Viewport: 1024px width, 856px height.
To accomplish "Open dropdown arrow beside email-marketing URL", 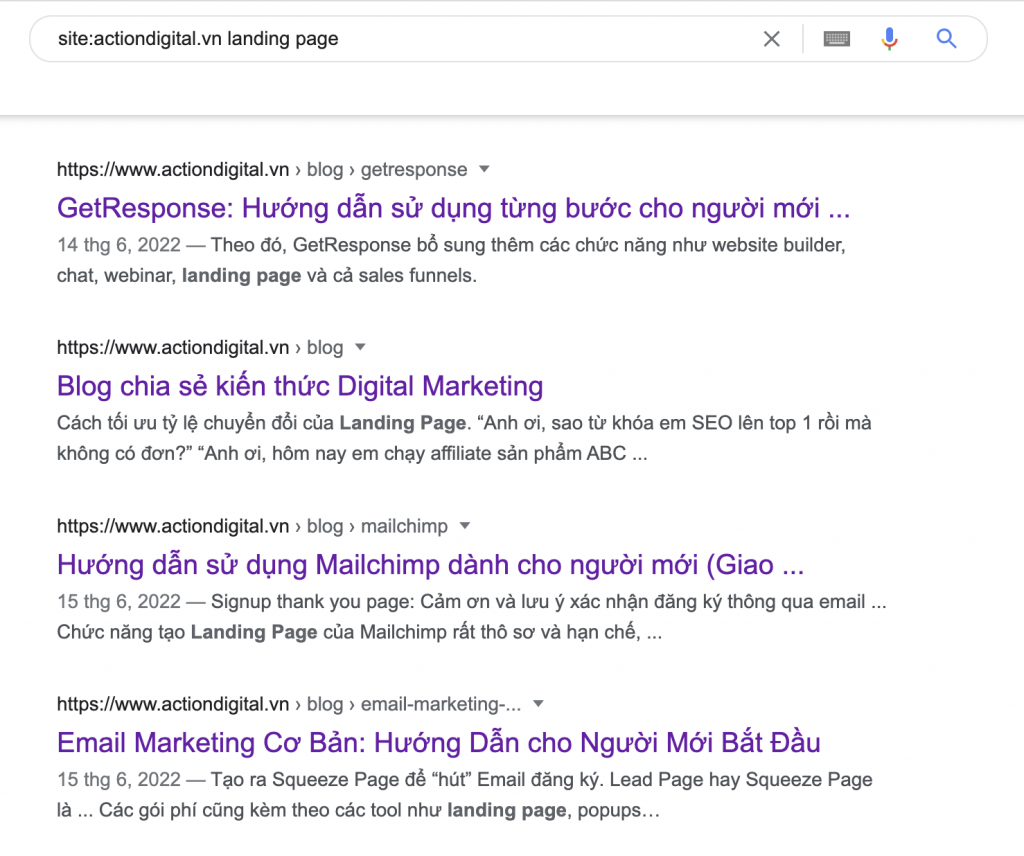I will [x=538, y=704].
